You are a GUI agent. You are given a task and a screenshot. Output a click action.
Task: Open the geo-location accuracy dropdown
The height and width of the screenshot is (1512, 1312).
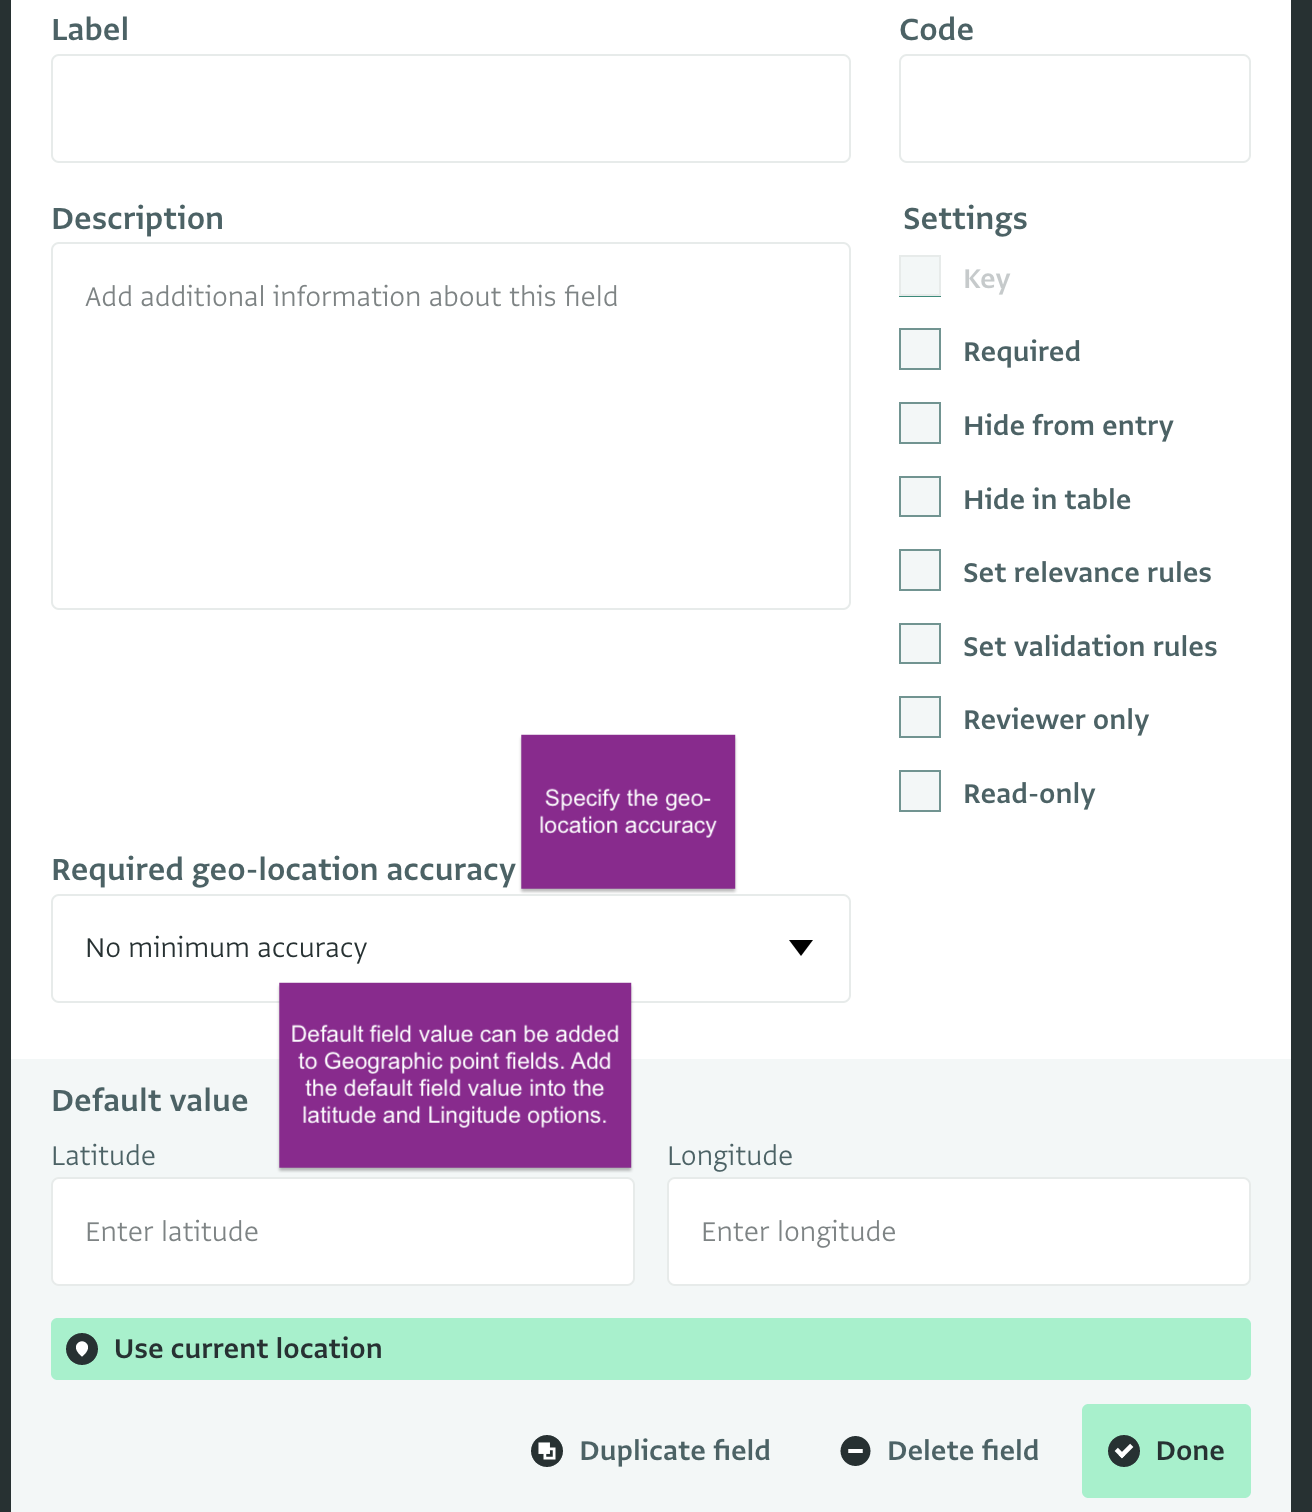coord(450,948)
